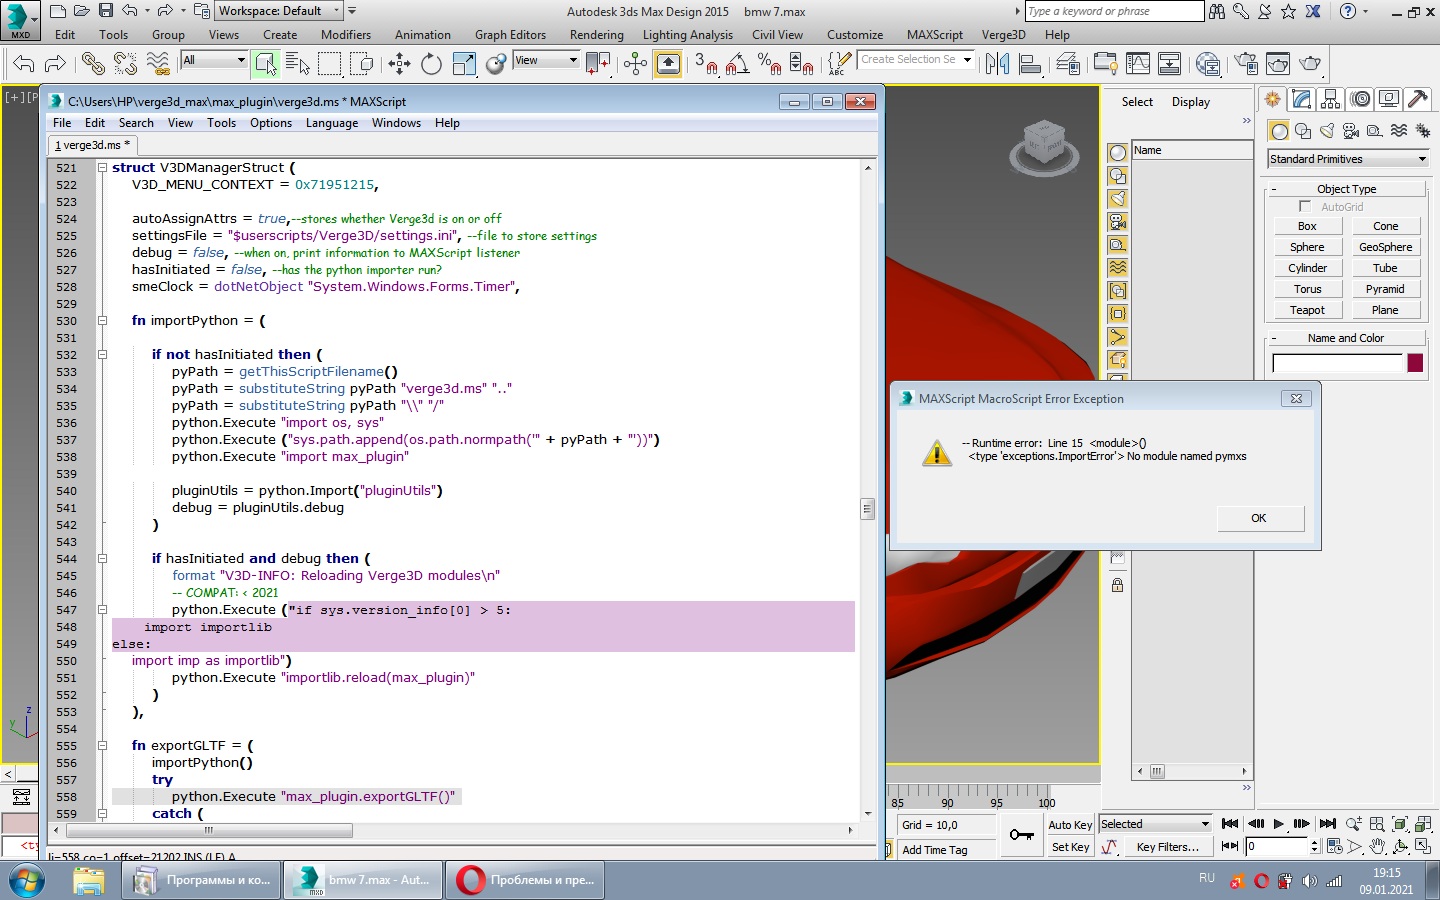Open MAXScript editor Search menu
This screenshot has width=1440, height=900.
[x=136, y=123]
